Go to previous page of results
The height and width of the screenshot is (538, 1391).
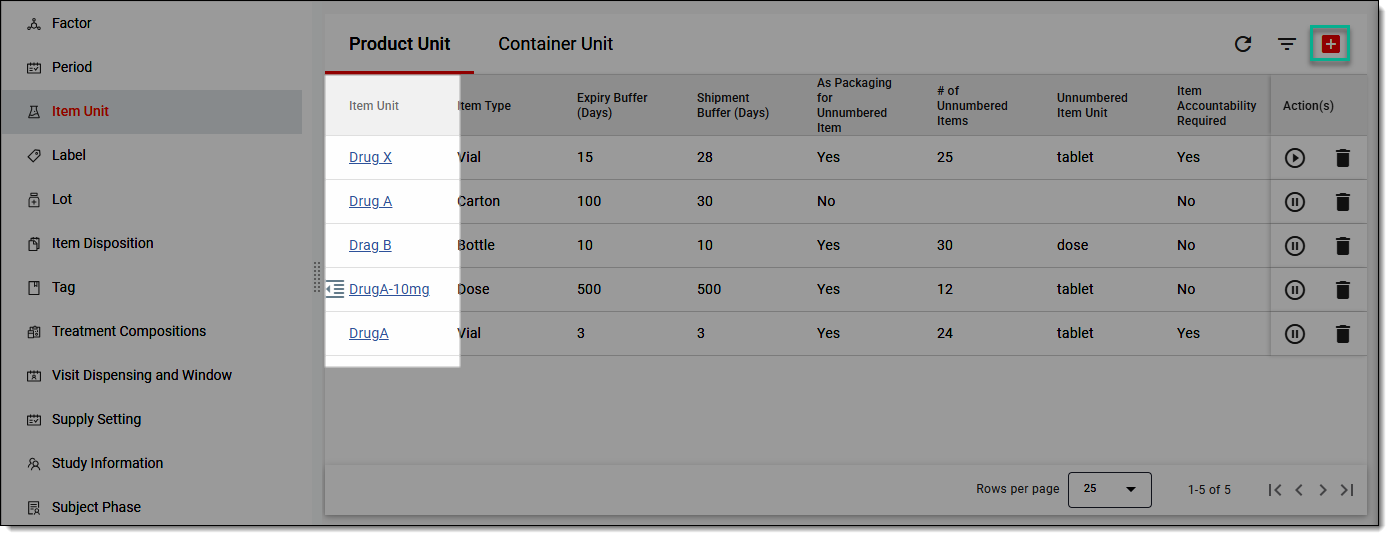(x=1299, y=490)
